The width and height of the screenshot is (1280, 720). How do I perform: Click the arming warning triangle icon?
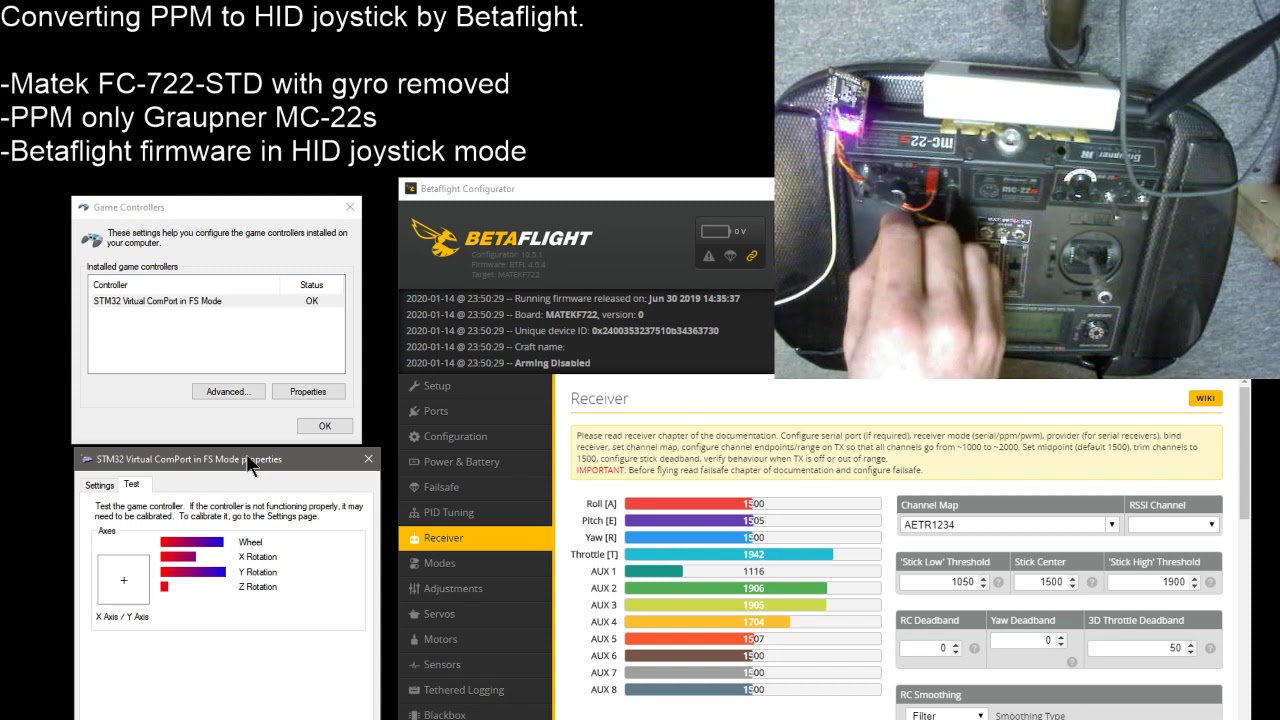click(709, 256)
